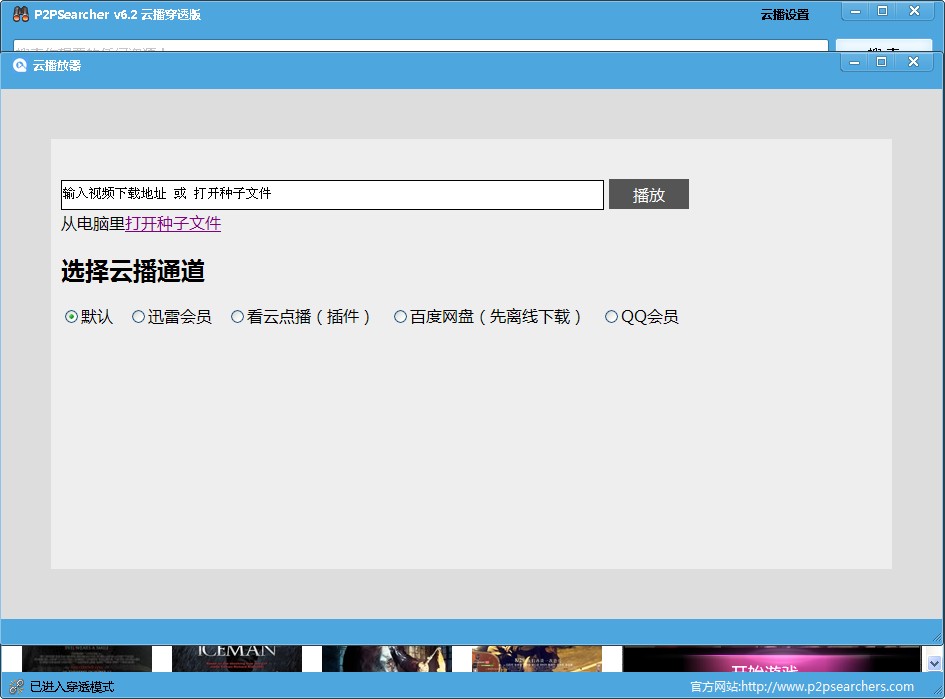The image size is (945, 699).
Task: Select the 迅雷会员 channel option
Action: (139, 317)
